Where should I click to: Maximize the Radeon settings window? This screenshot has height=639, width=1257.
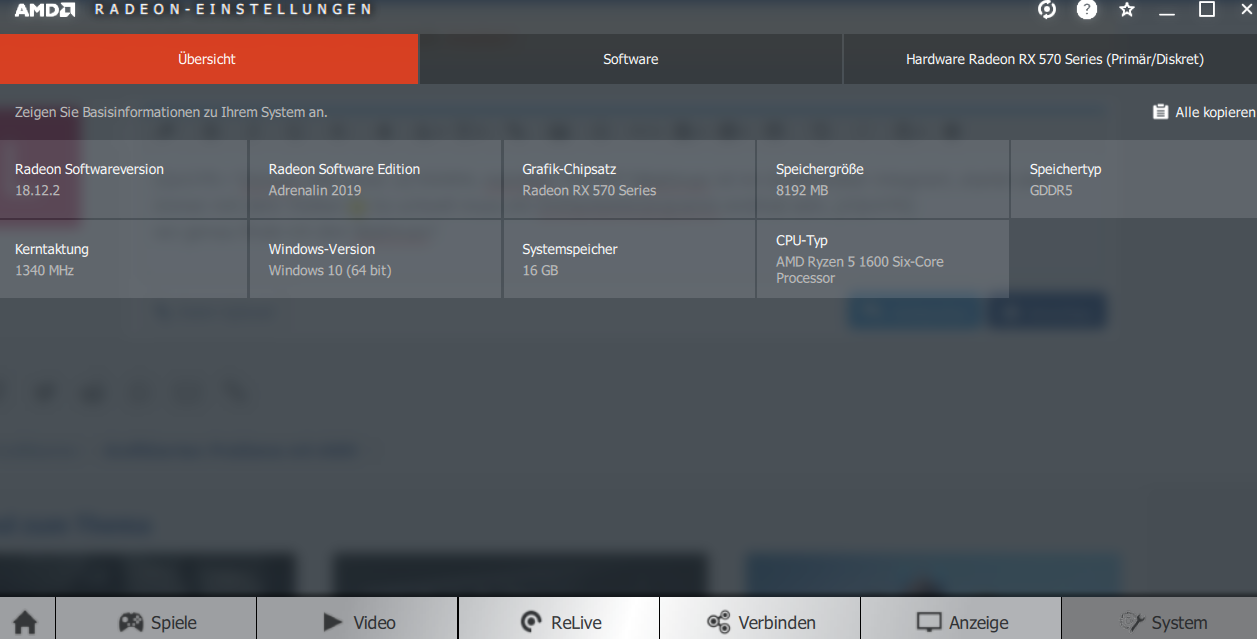(1207, 10)
